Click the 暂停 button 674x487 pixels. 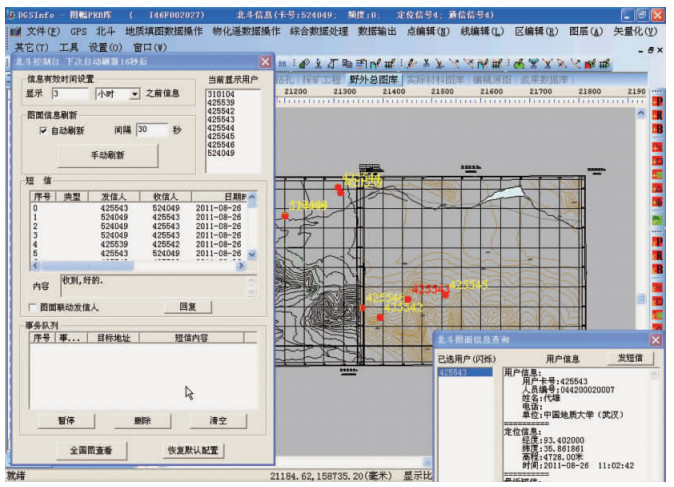pyautogui.click(x=66, y=420)
